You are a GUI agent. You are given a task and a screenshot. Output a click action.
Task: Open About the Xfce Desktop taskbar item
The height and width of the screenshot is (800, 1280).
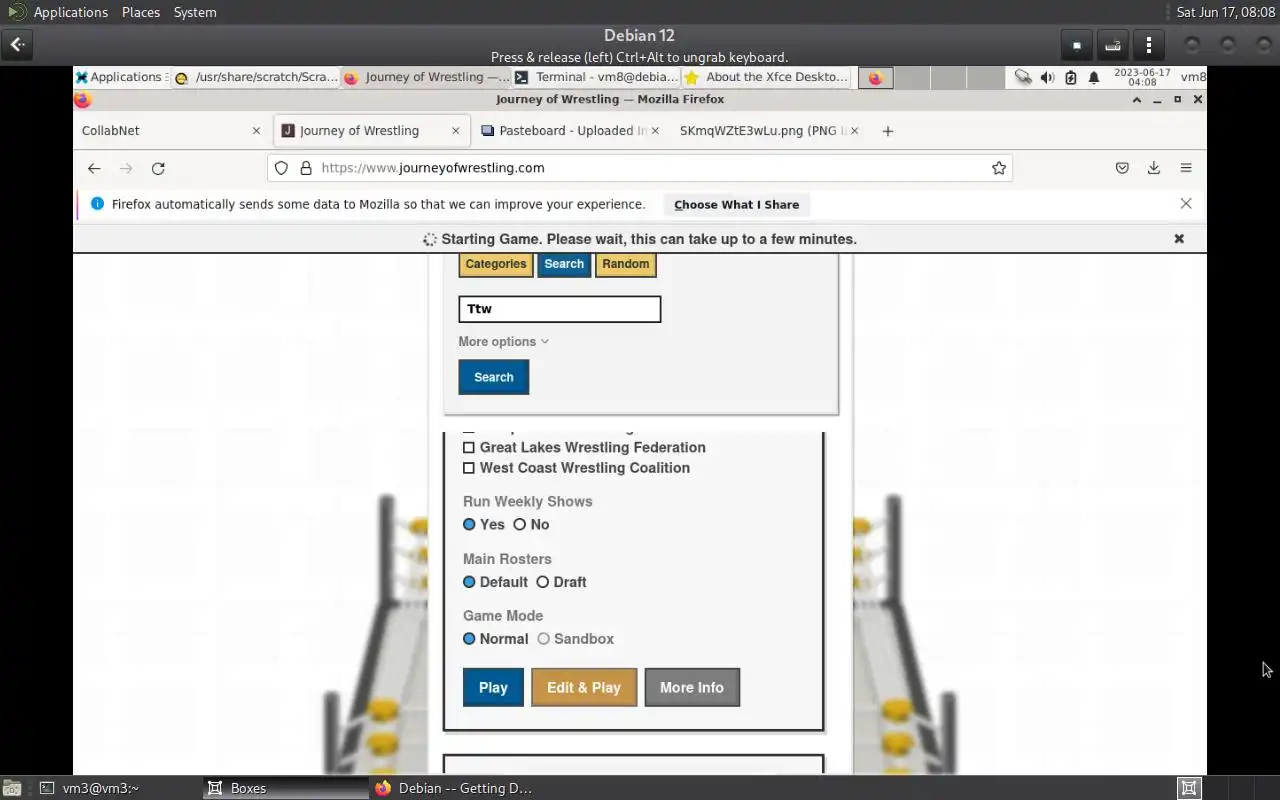tap(766, 77)
